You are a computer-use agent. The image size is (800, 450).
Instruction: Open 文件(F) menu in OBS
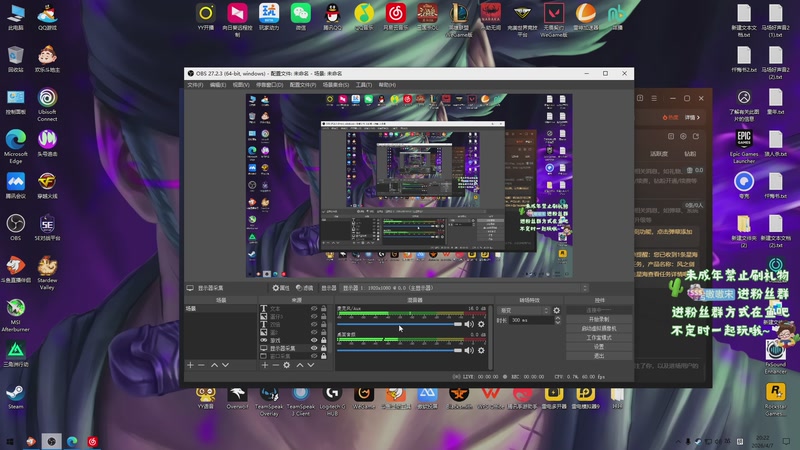(195, 85)
